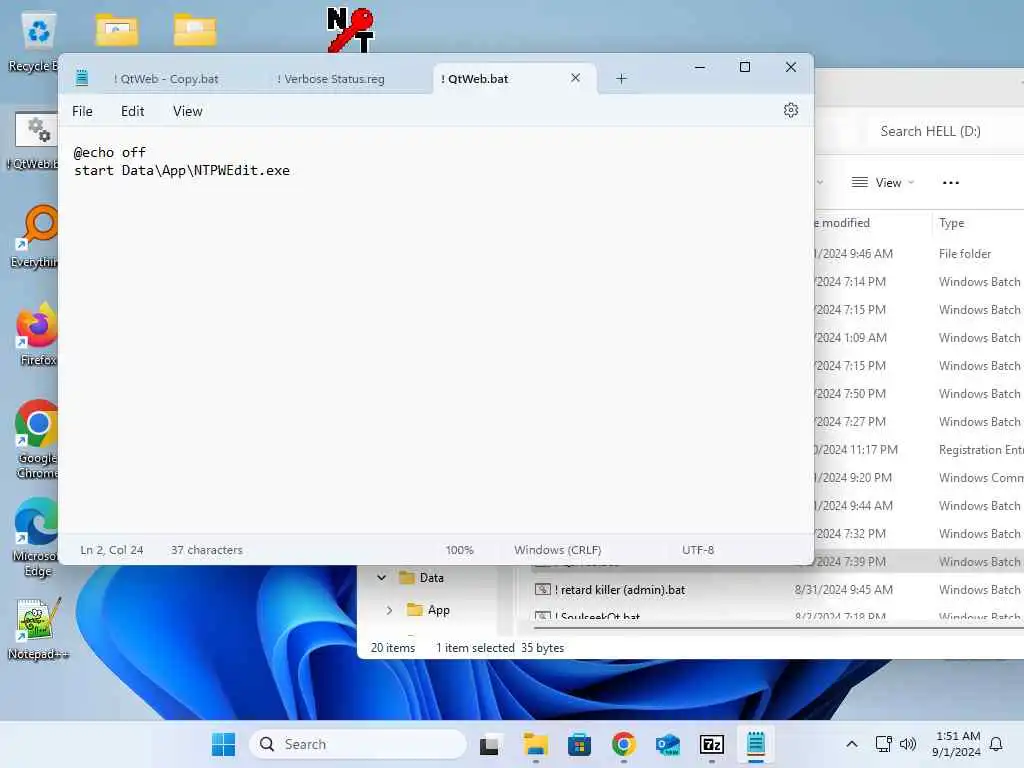Click the Notepad app icon in title bar
The width and height of the screenshot is (1024, 768).
82,78
